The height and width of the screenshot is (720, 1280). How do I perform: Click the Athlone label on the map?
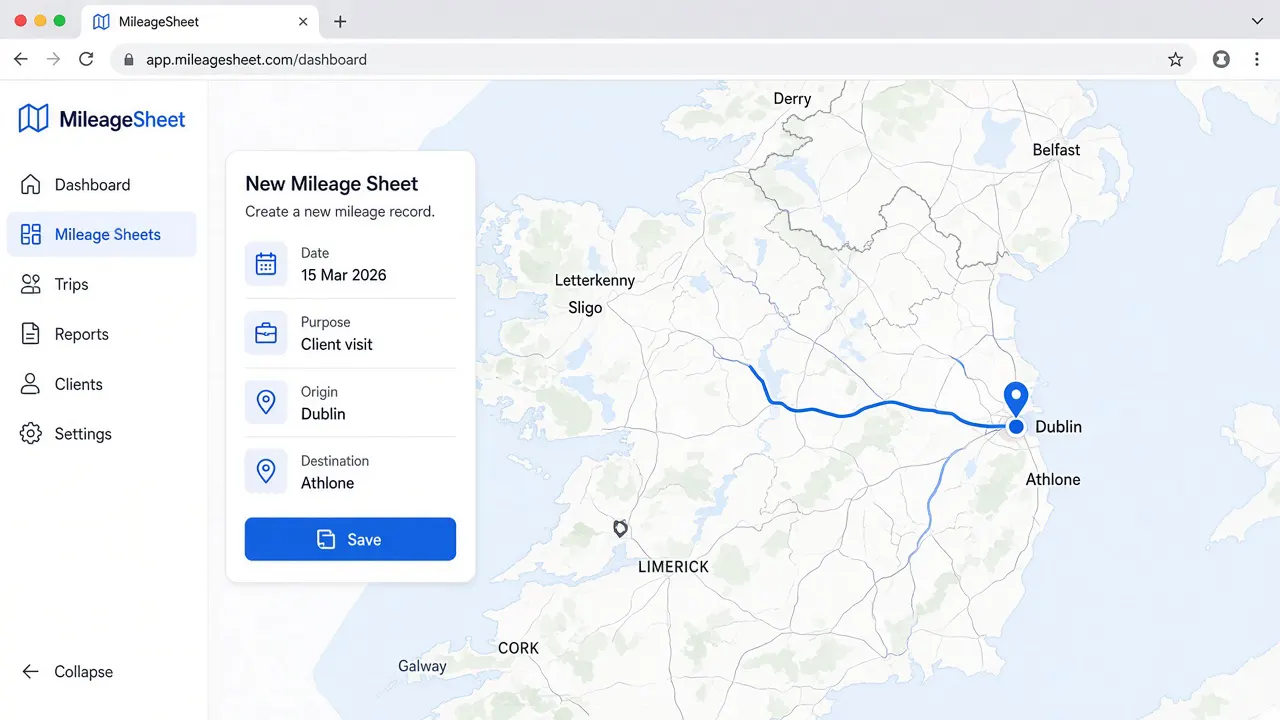point(1053,479)
